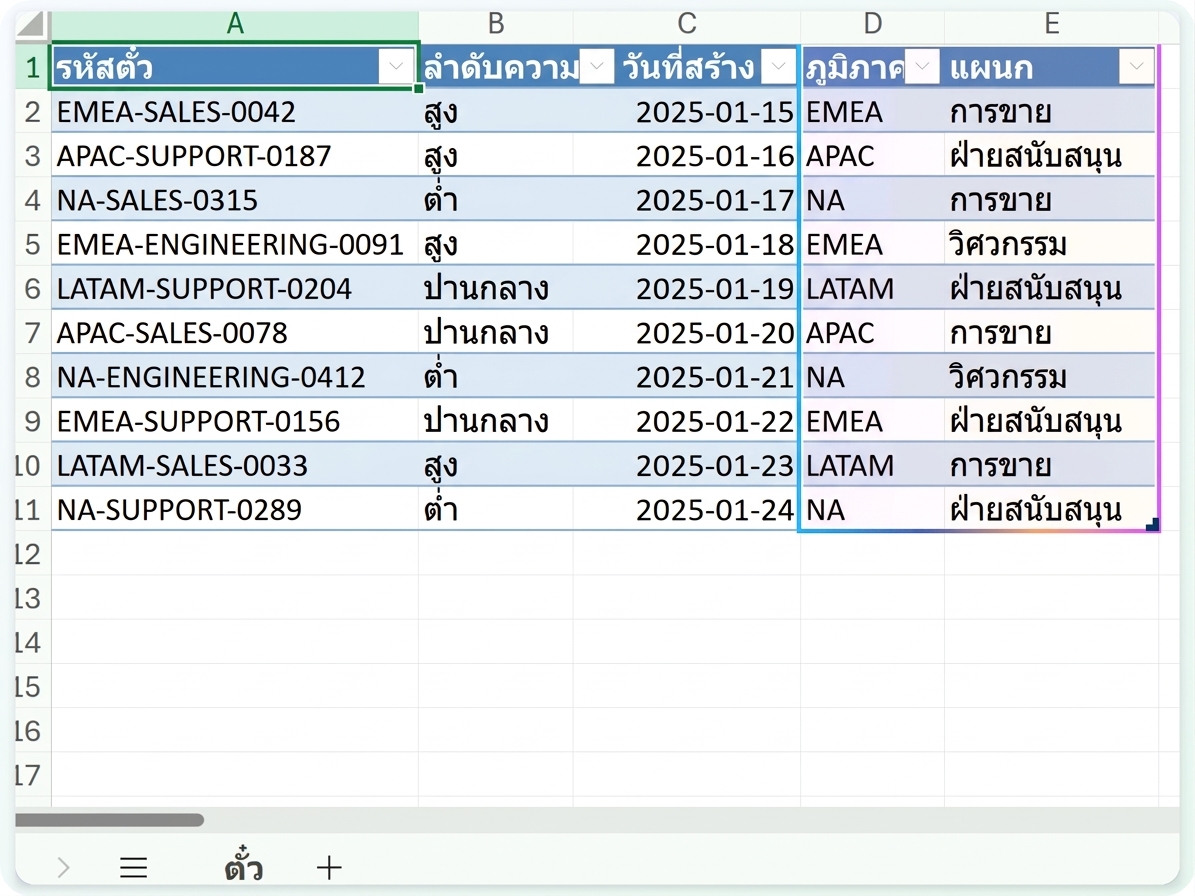This screenshot has width=1195, height=896.
Task: Select priority cell ปานกลาง in row 9
Action: (x=496, y=421)
